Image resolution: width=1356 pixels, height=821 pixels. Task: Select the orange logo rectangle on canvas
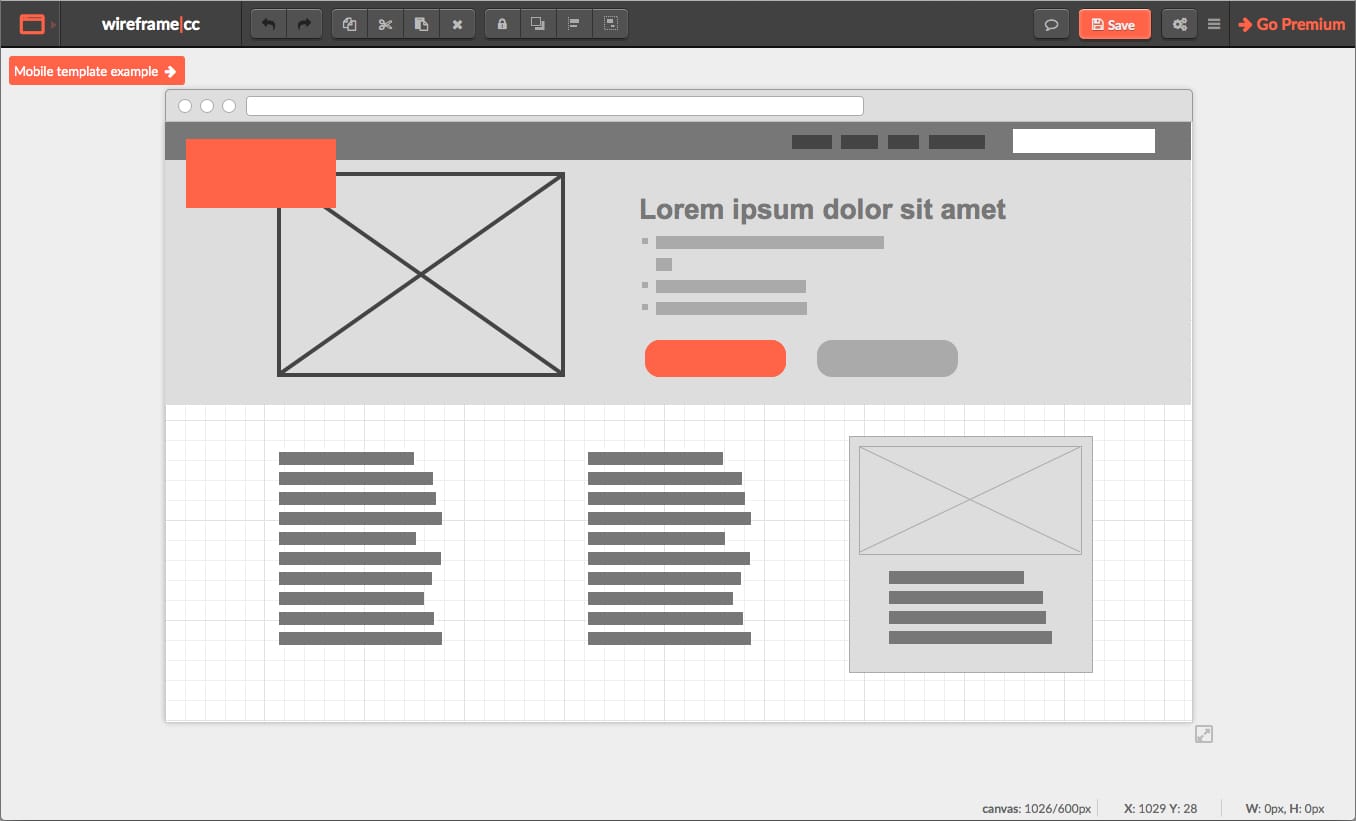(260, 173)
